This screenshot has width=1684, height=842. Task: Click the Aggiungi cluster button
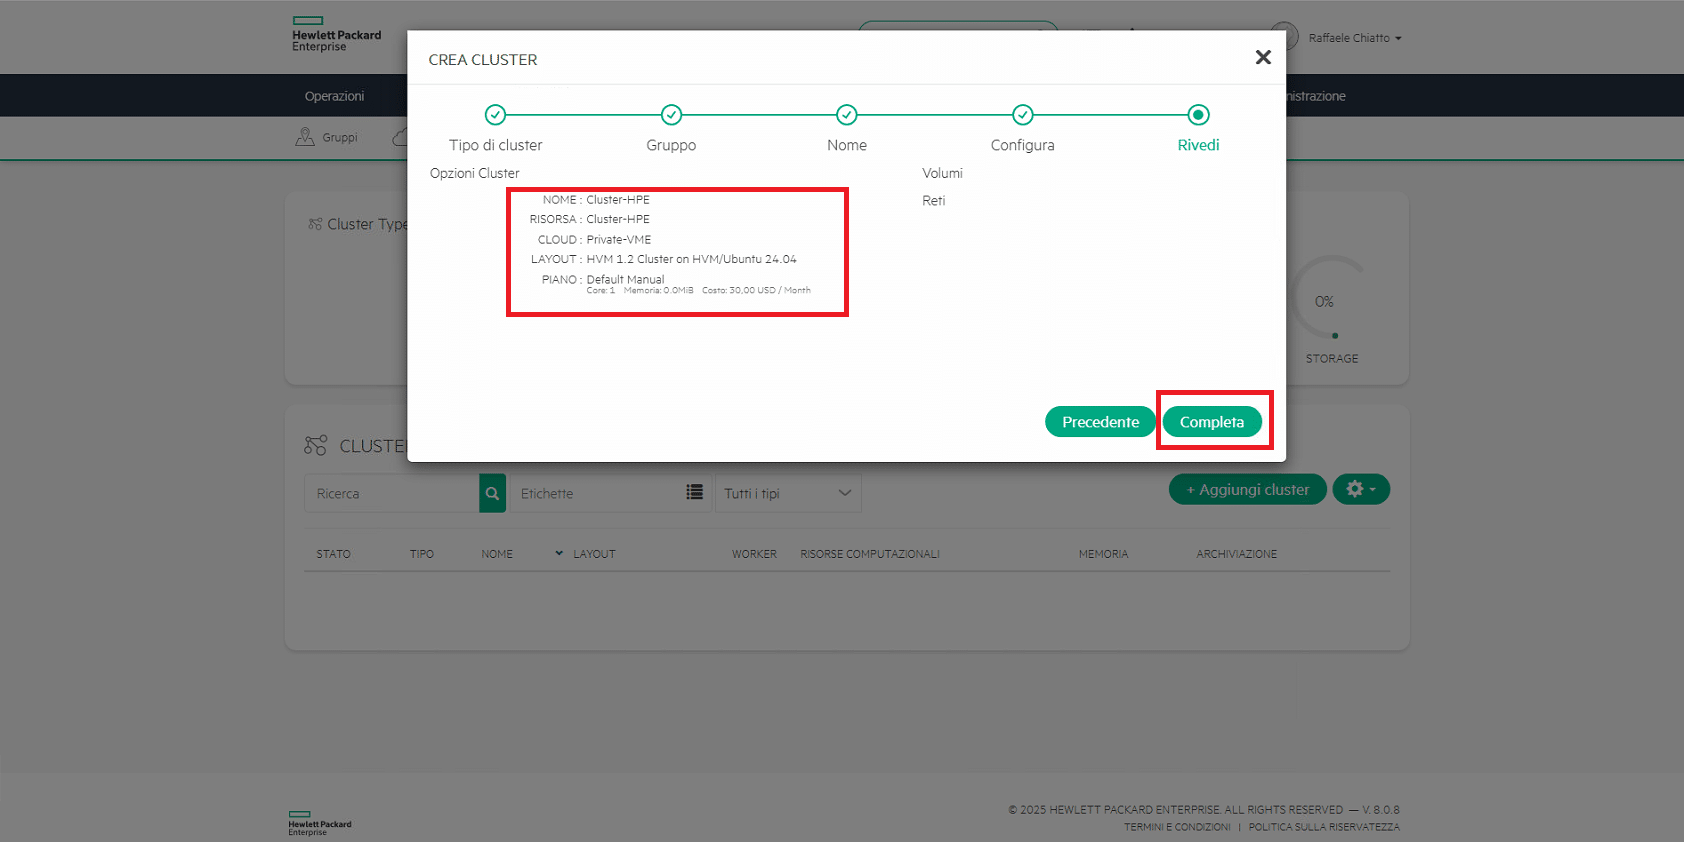(1247, 489)
